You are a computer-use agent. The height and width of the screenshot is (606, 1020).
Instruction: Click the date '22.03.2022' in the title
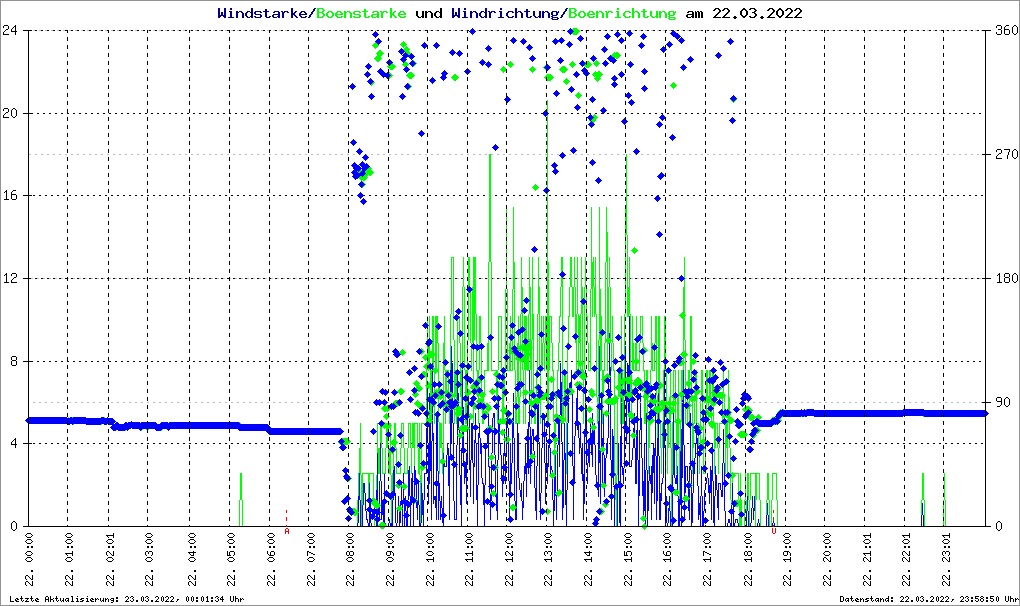coord(757,13)
